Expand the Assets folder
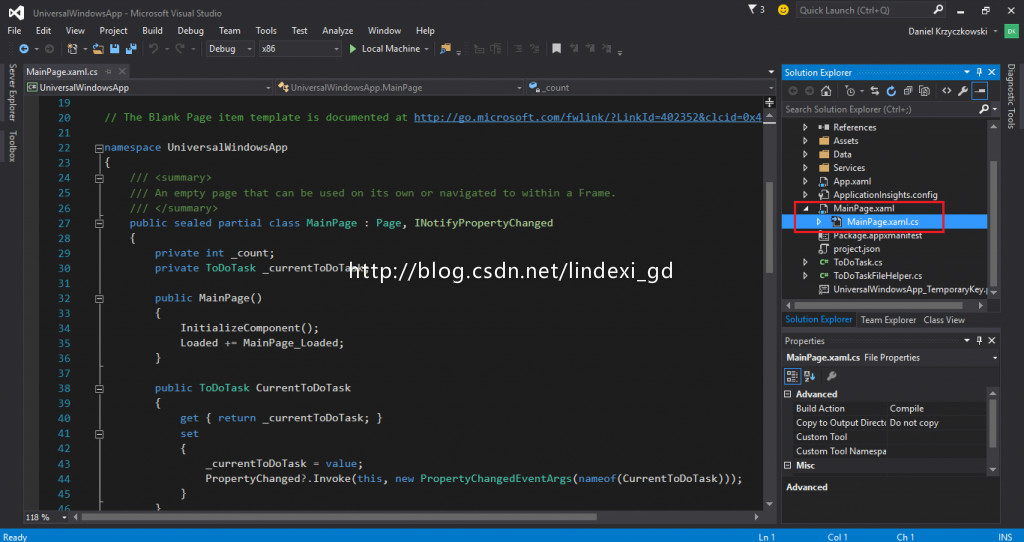This screenshot has width=1024, height=542. click(x=805, y=140)
